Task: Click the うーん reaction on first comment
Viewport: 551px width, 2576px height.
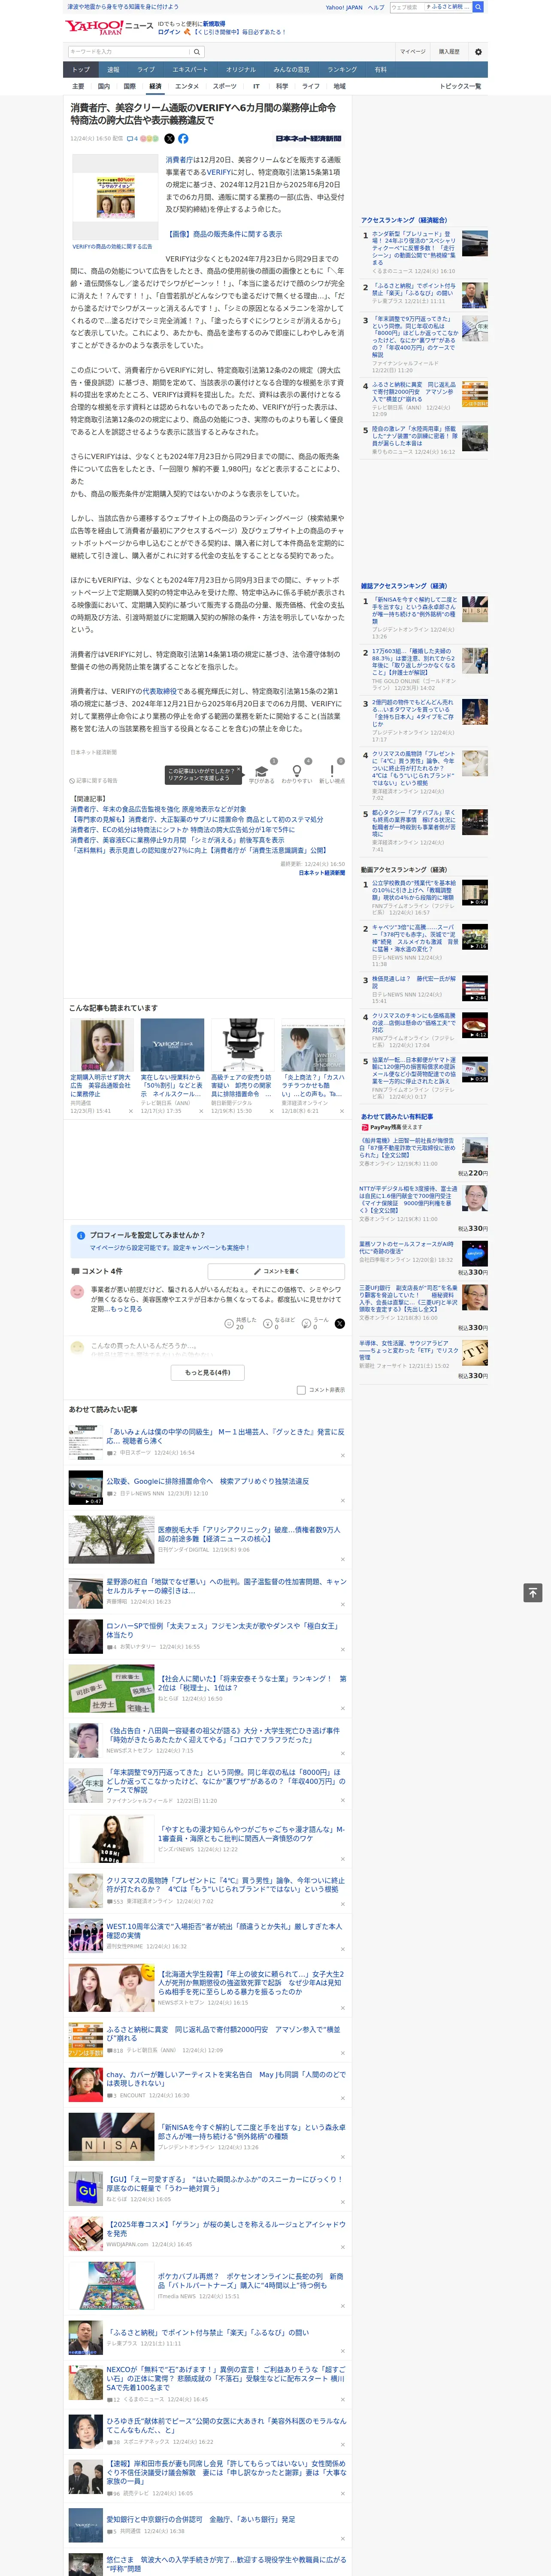Action: tap(307, 1323)
